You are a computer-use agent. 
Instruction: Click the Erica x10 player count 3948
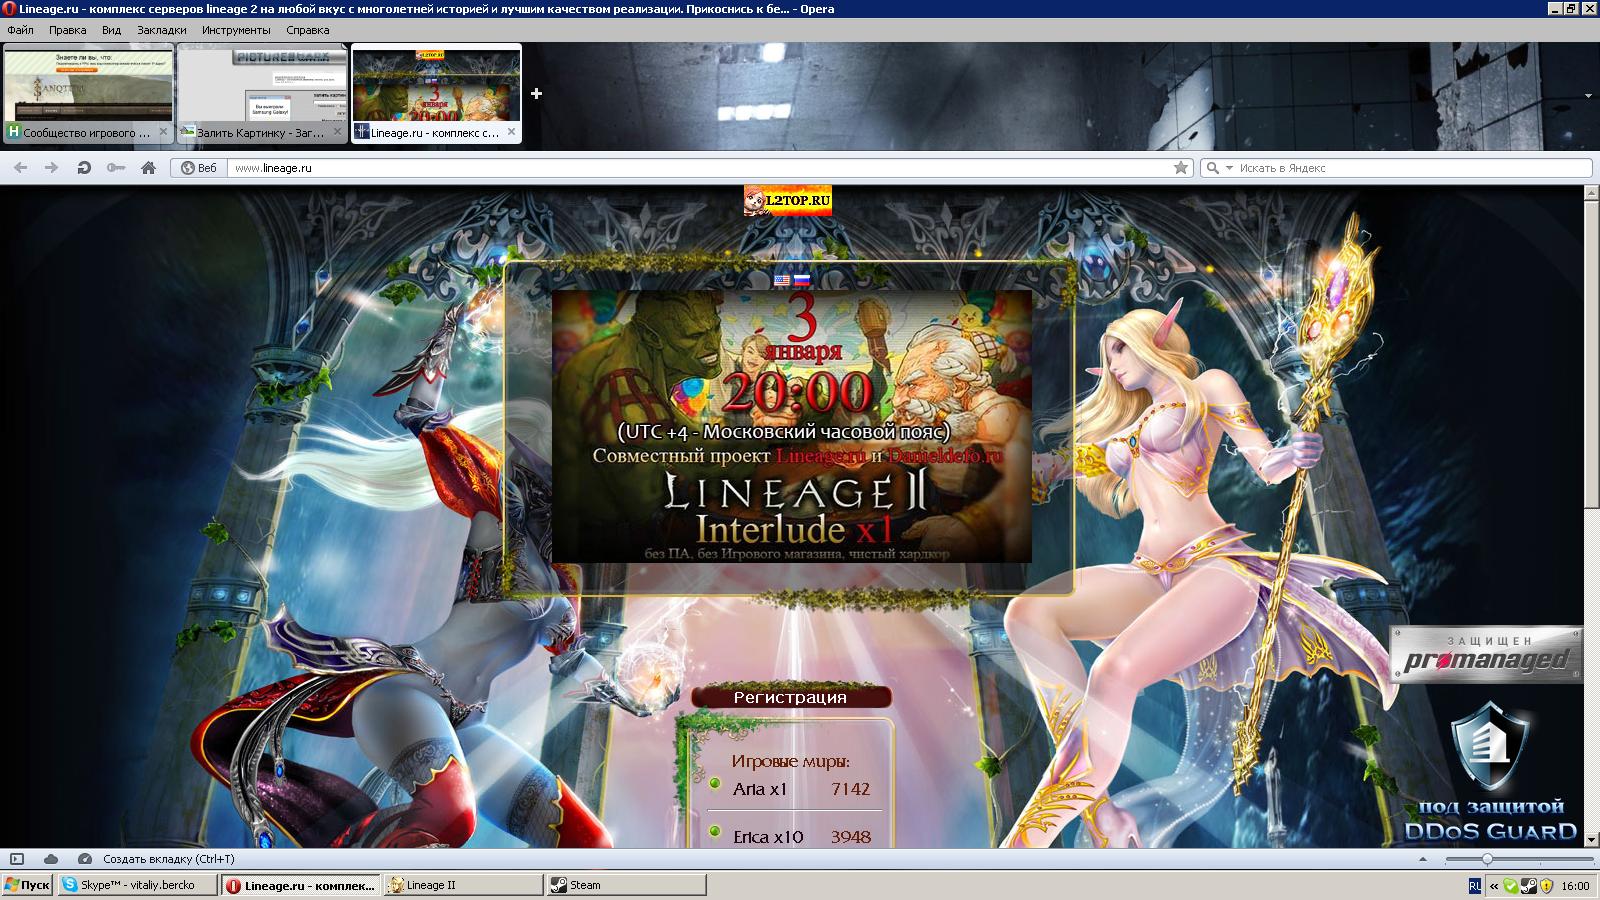850,837
